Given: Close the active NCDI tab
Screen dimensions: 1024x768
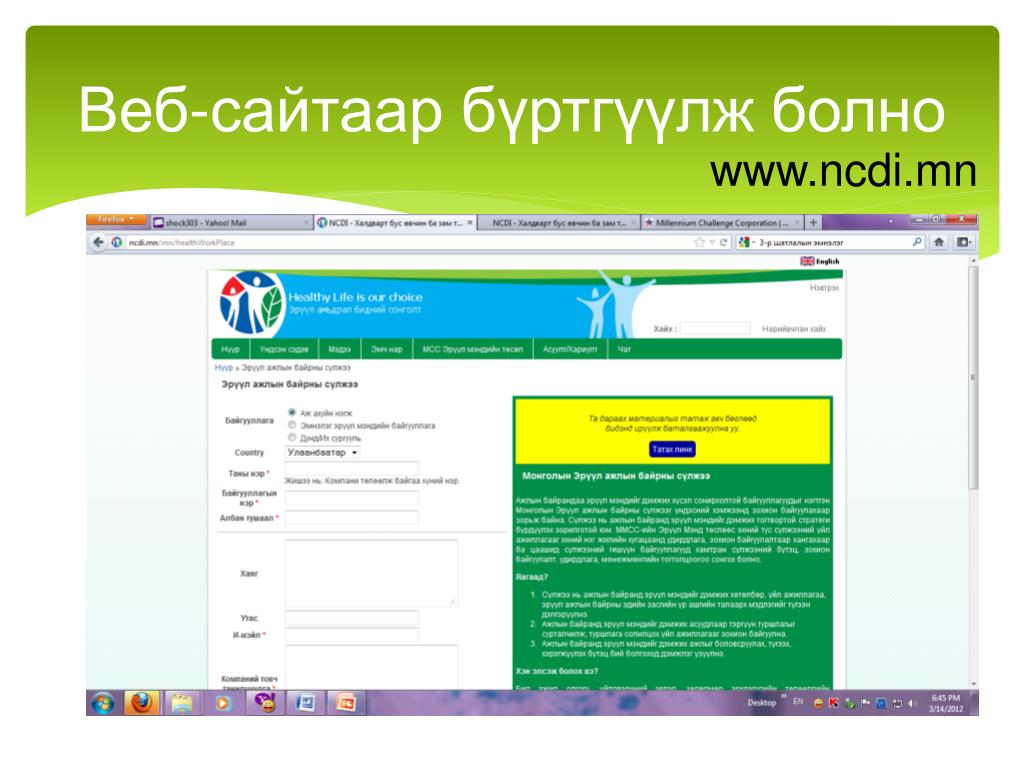Looking at the screenshot, I should pos(470,223).
